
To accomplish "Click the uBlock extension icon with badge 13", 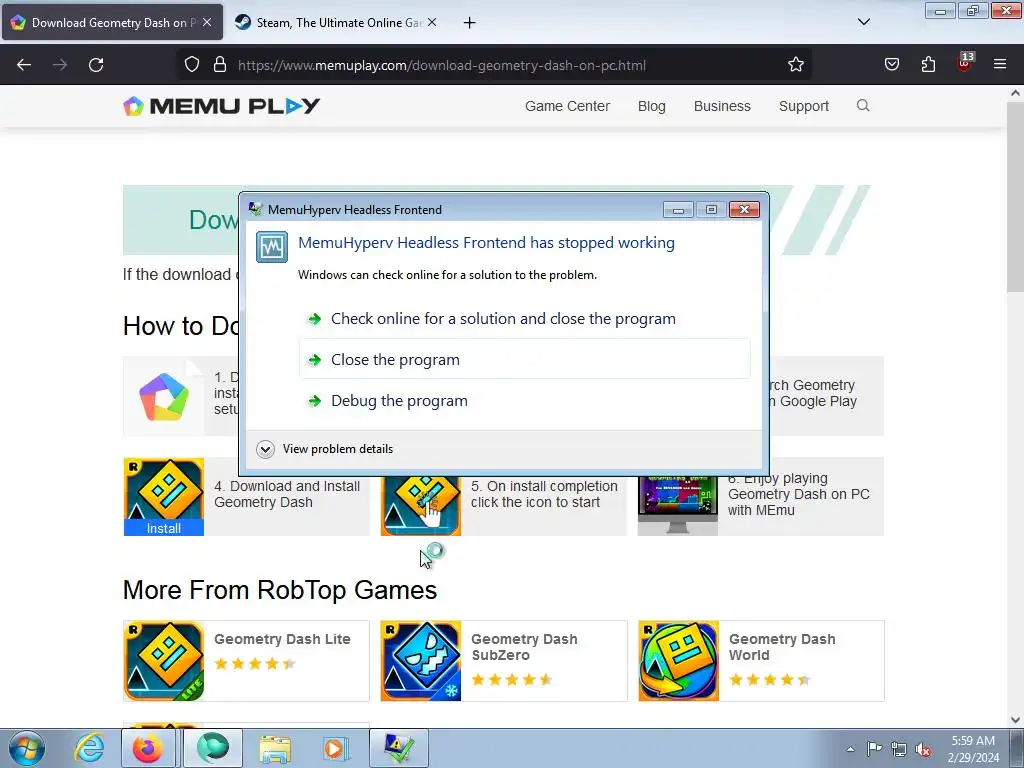I will click(x=965, y=63).
